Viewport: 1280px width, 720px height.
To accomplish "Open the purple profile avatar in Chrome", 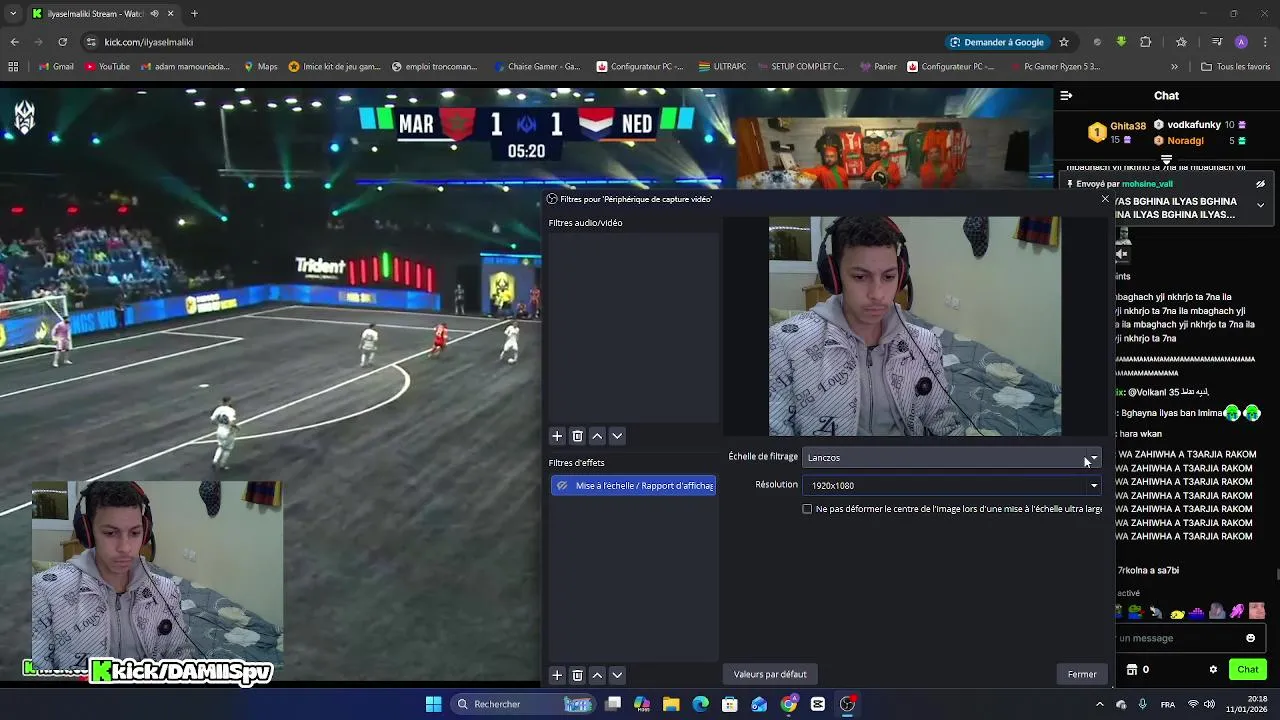I will 1241,42.
